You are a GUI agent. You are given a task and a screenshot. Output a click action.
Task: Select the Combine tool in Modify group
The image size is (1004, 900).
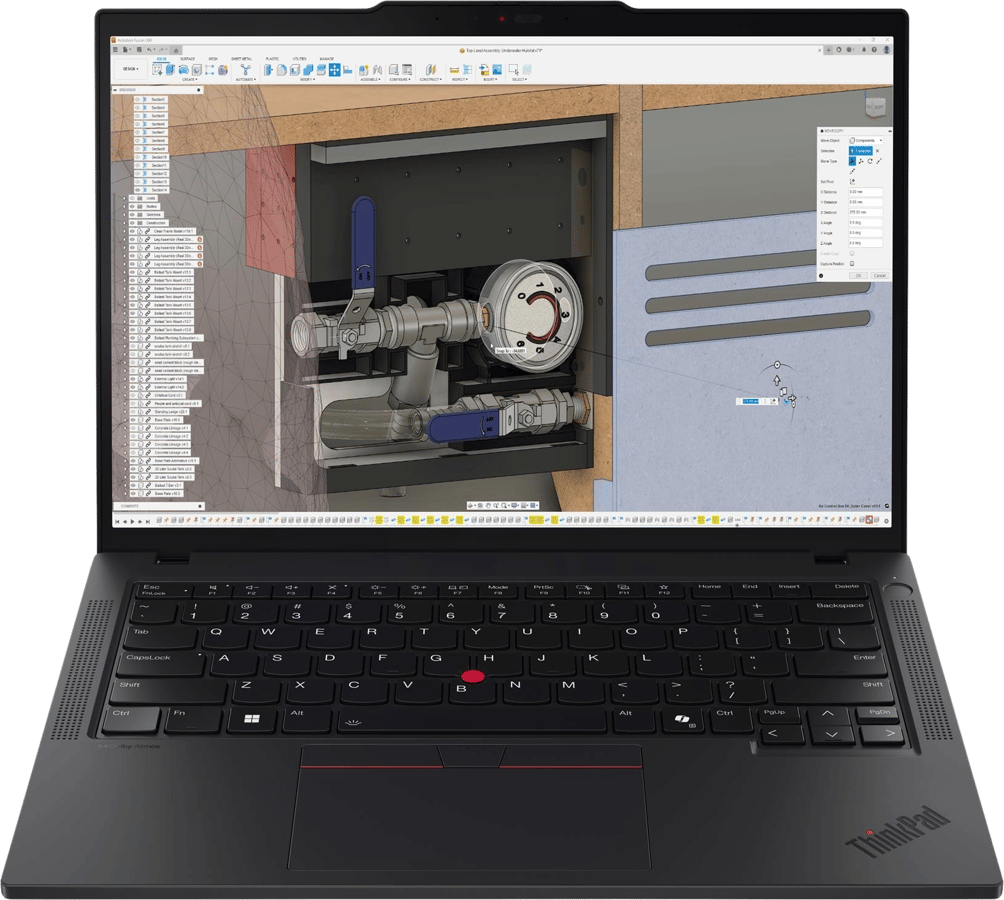[308, 69]
